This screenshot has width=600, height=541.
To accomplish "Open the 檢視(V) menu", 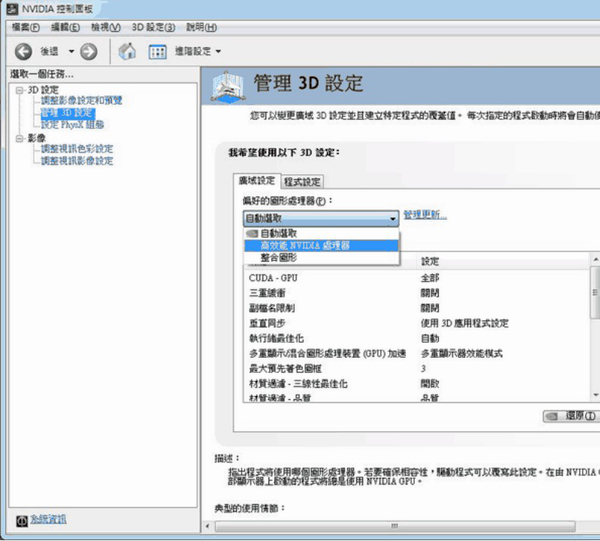I will tap(106, 27).
